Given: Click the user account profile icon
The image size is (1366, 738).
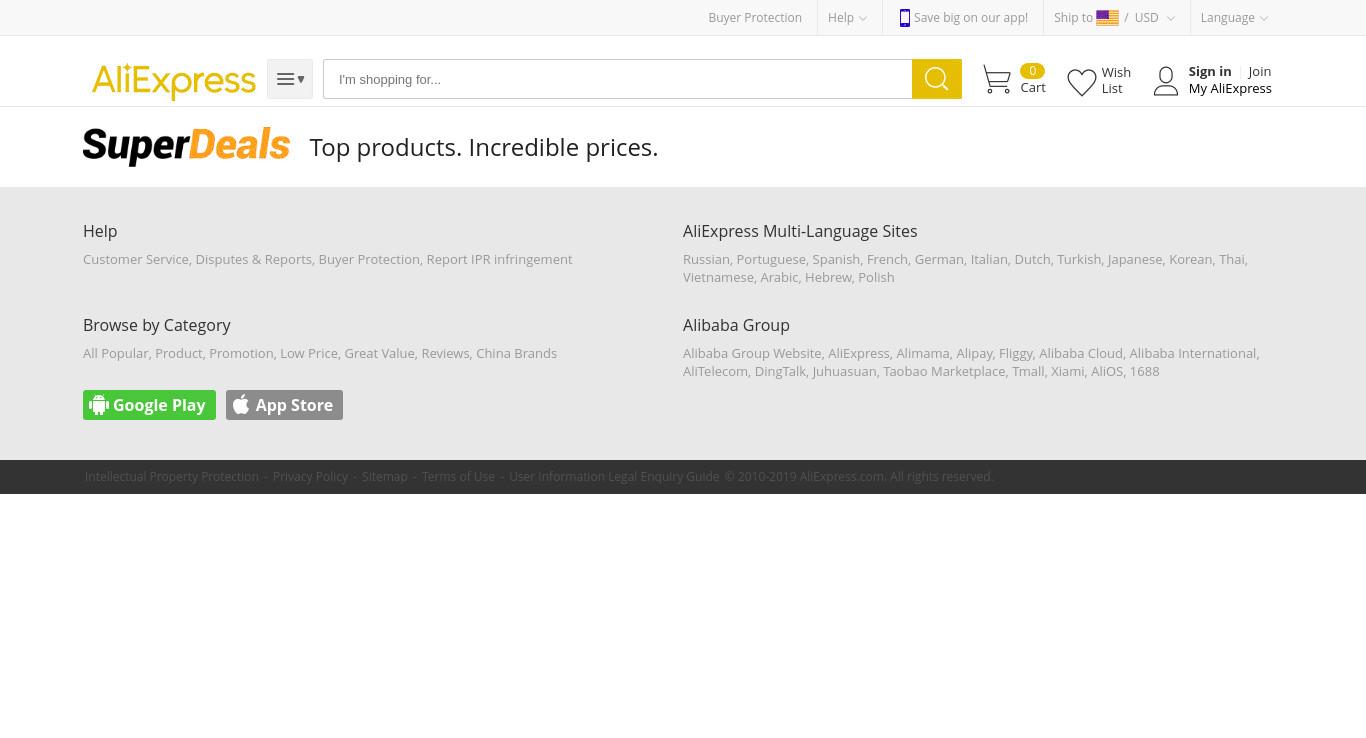Looking at the screenshot, I should pos(1166,81).
